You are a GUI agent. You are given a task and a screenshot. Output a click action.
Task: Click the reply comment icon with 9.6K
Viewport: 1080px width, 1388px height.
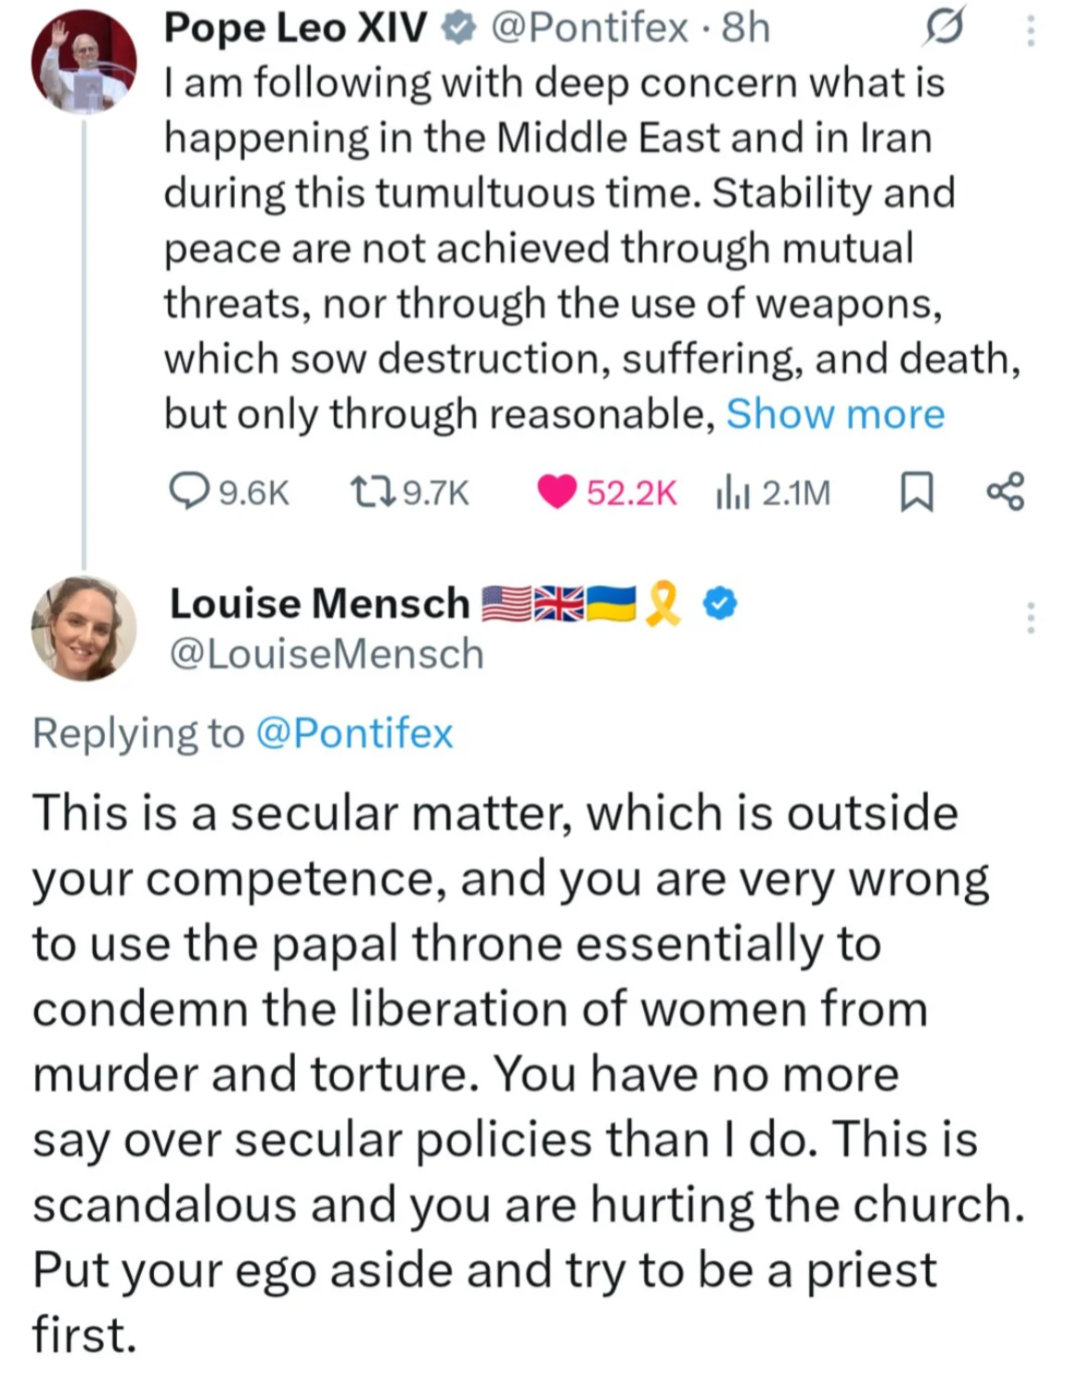click(189, 492)
